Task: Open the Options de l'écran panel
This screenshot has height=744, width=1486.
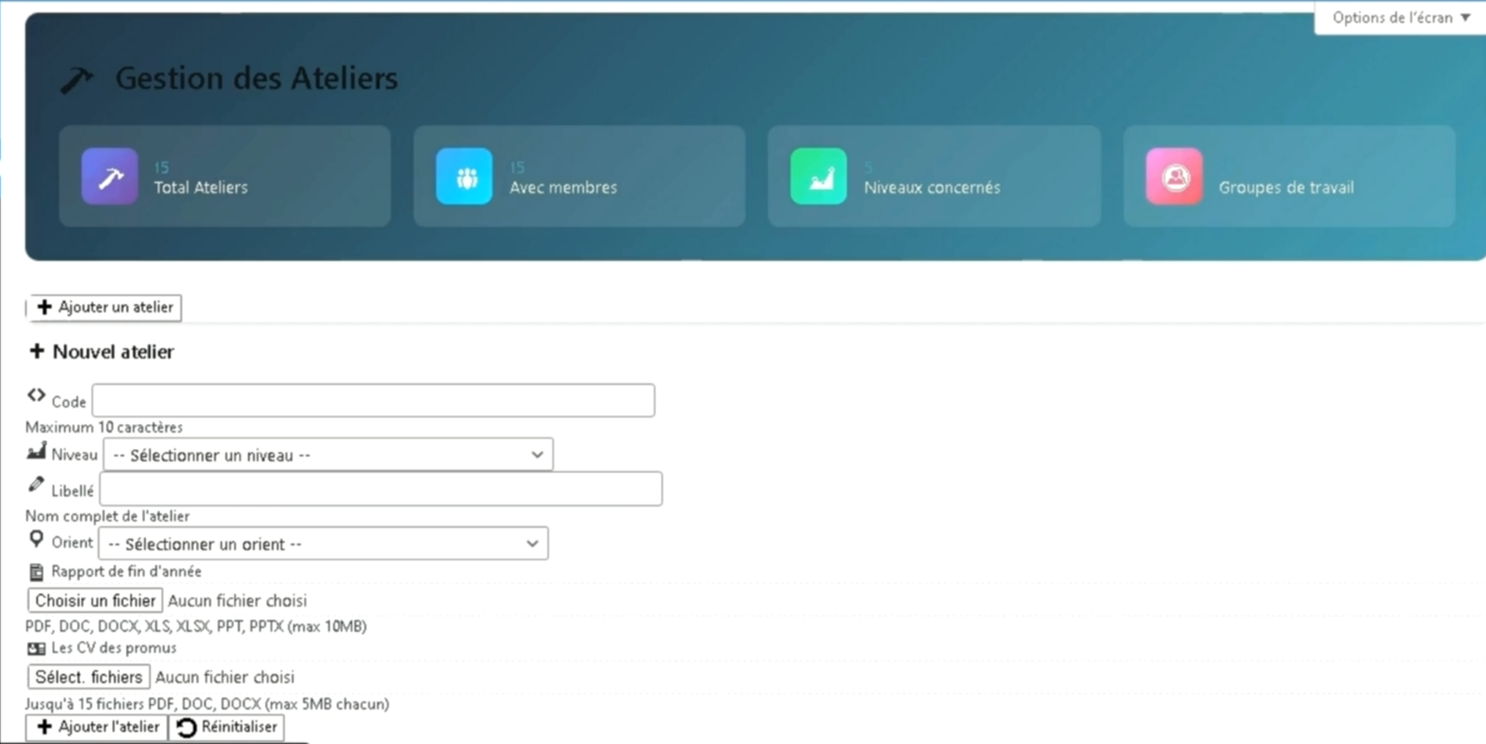Action: (x=1400, y=18)
